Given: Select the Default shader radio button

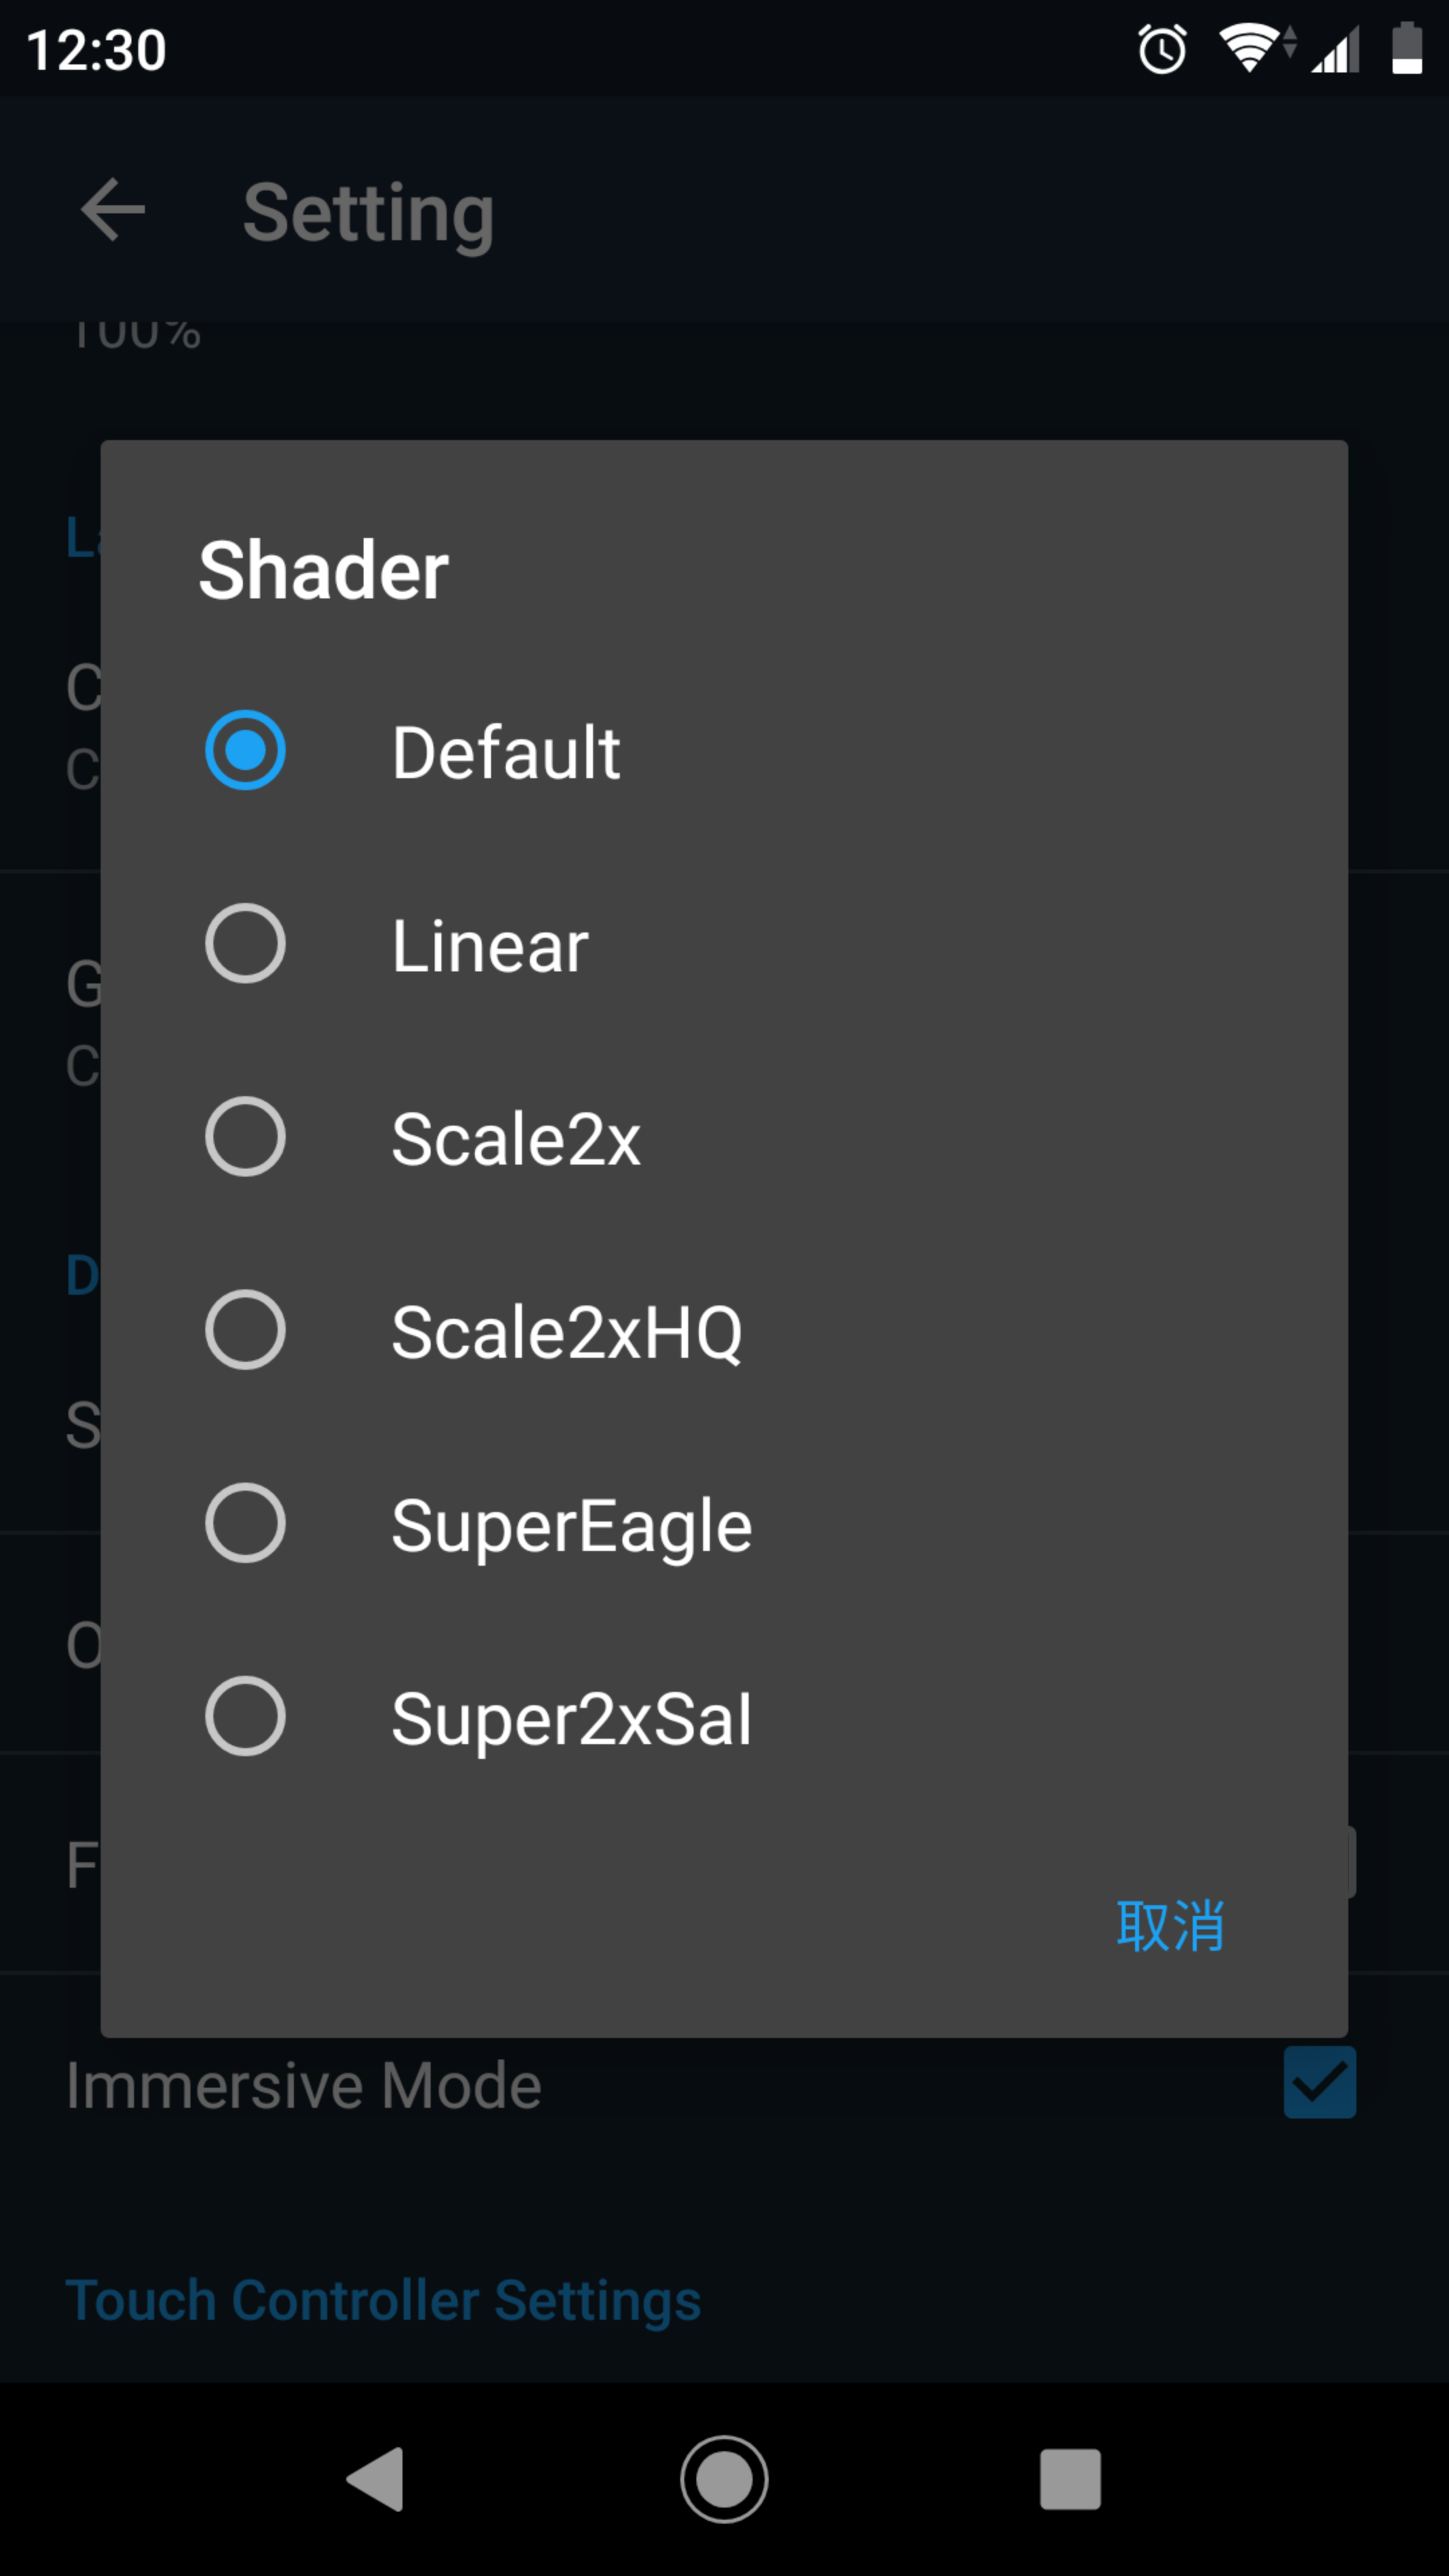Looking at the screenshot, I should [x=245, y=750].
